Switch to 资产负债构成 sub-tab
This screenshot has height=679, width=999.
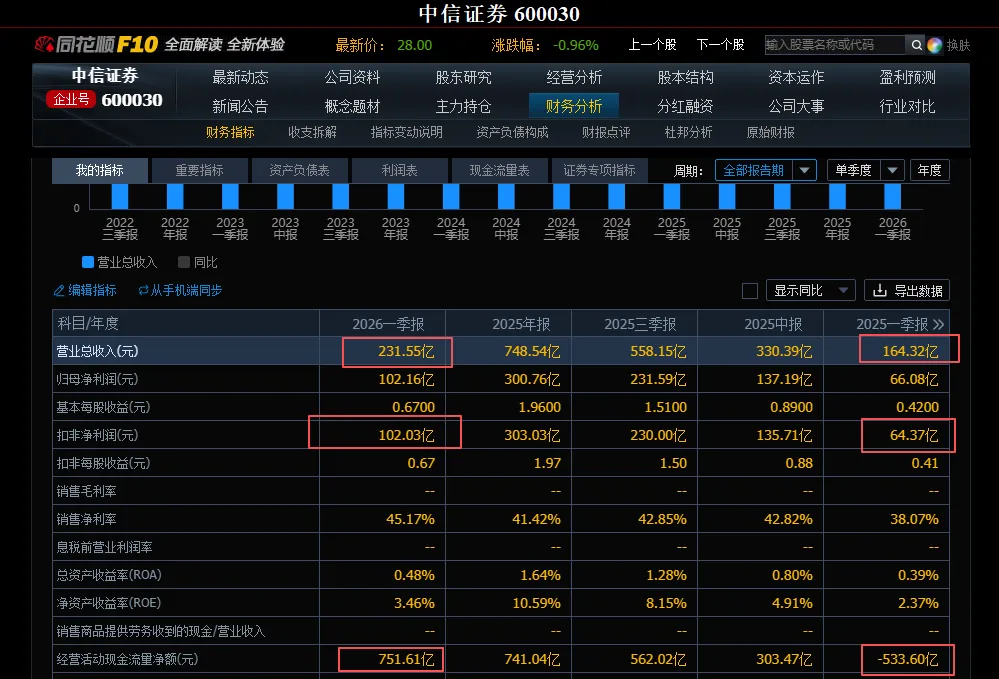pos(512,132)
